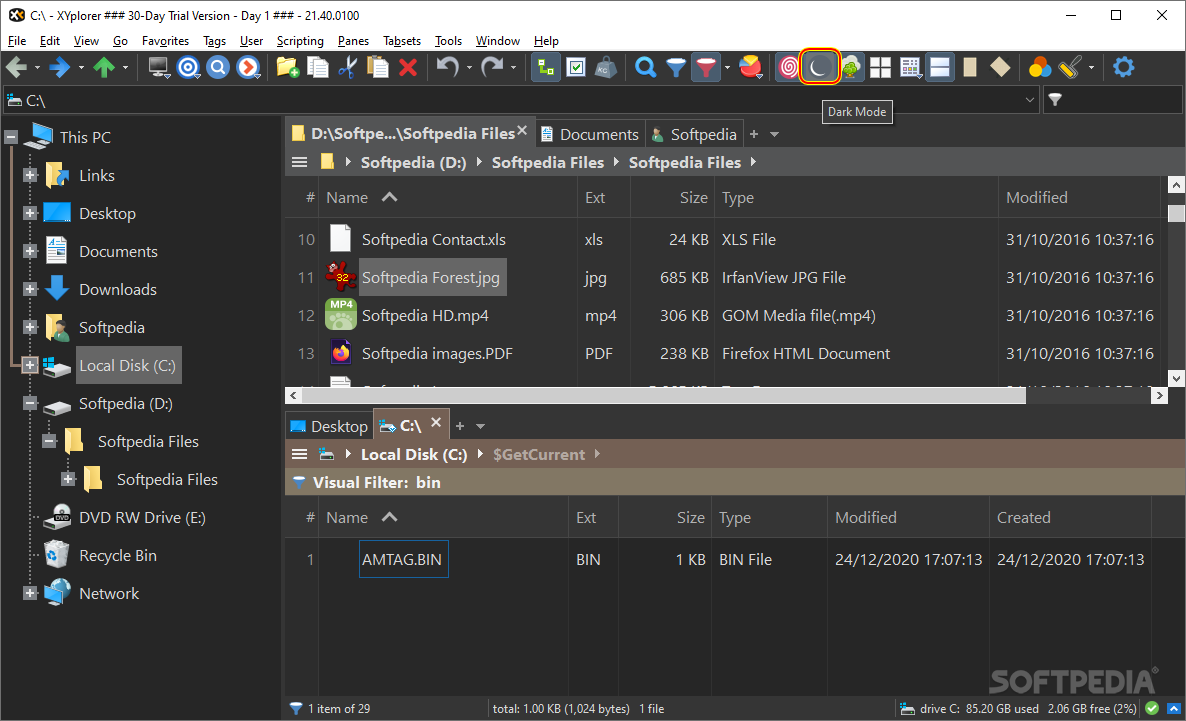This screenshot has width=1186, height=721.
Task: Open the Tabsets menu
Action: (x=402, y=41)
